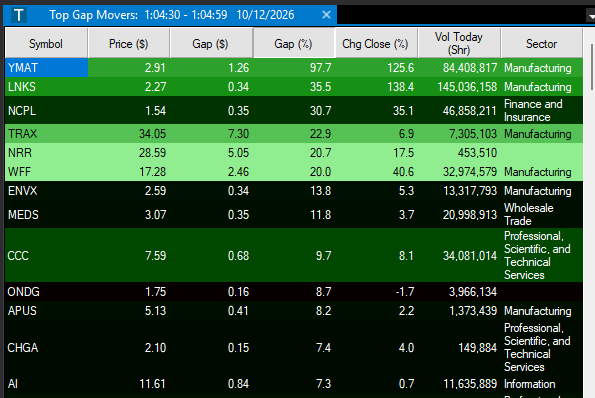Click CHGA volume 149,884
Screen dimensions: 595x398
tap(478, 347)
